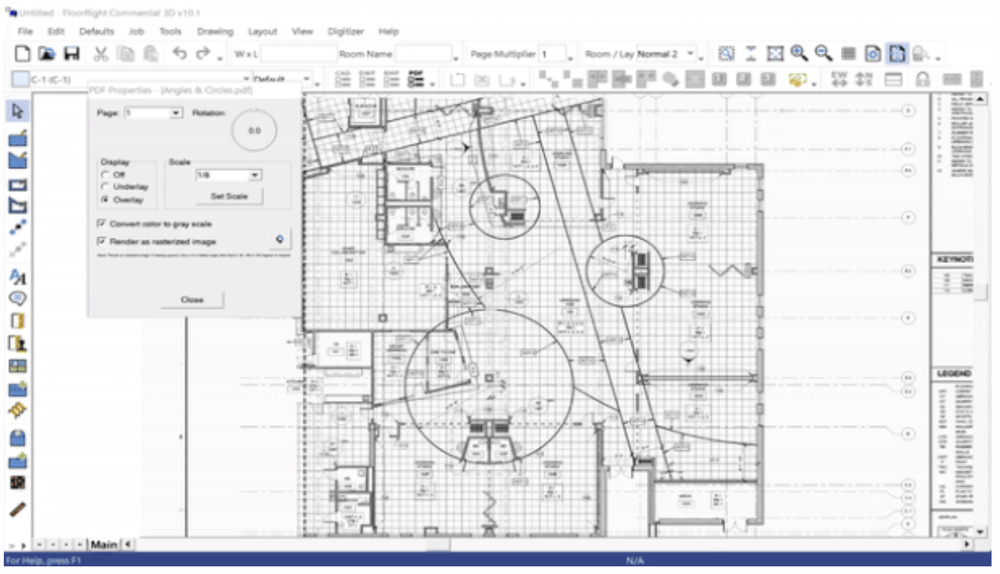Viewport: 1000px width, 574px height.
Task: Open the Default dropdown
Action: point(307,79)
